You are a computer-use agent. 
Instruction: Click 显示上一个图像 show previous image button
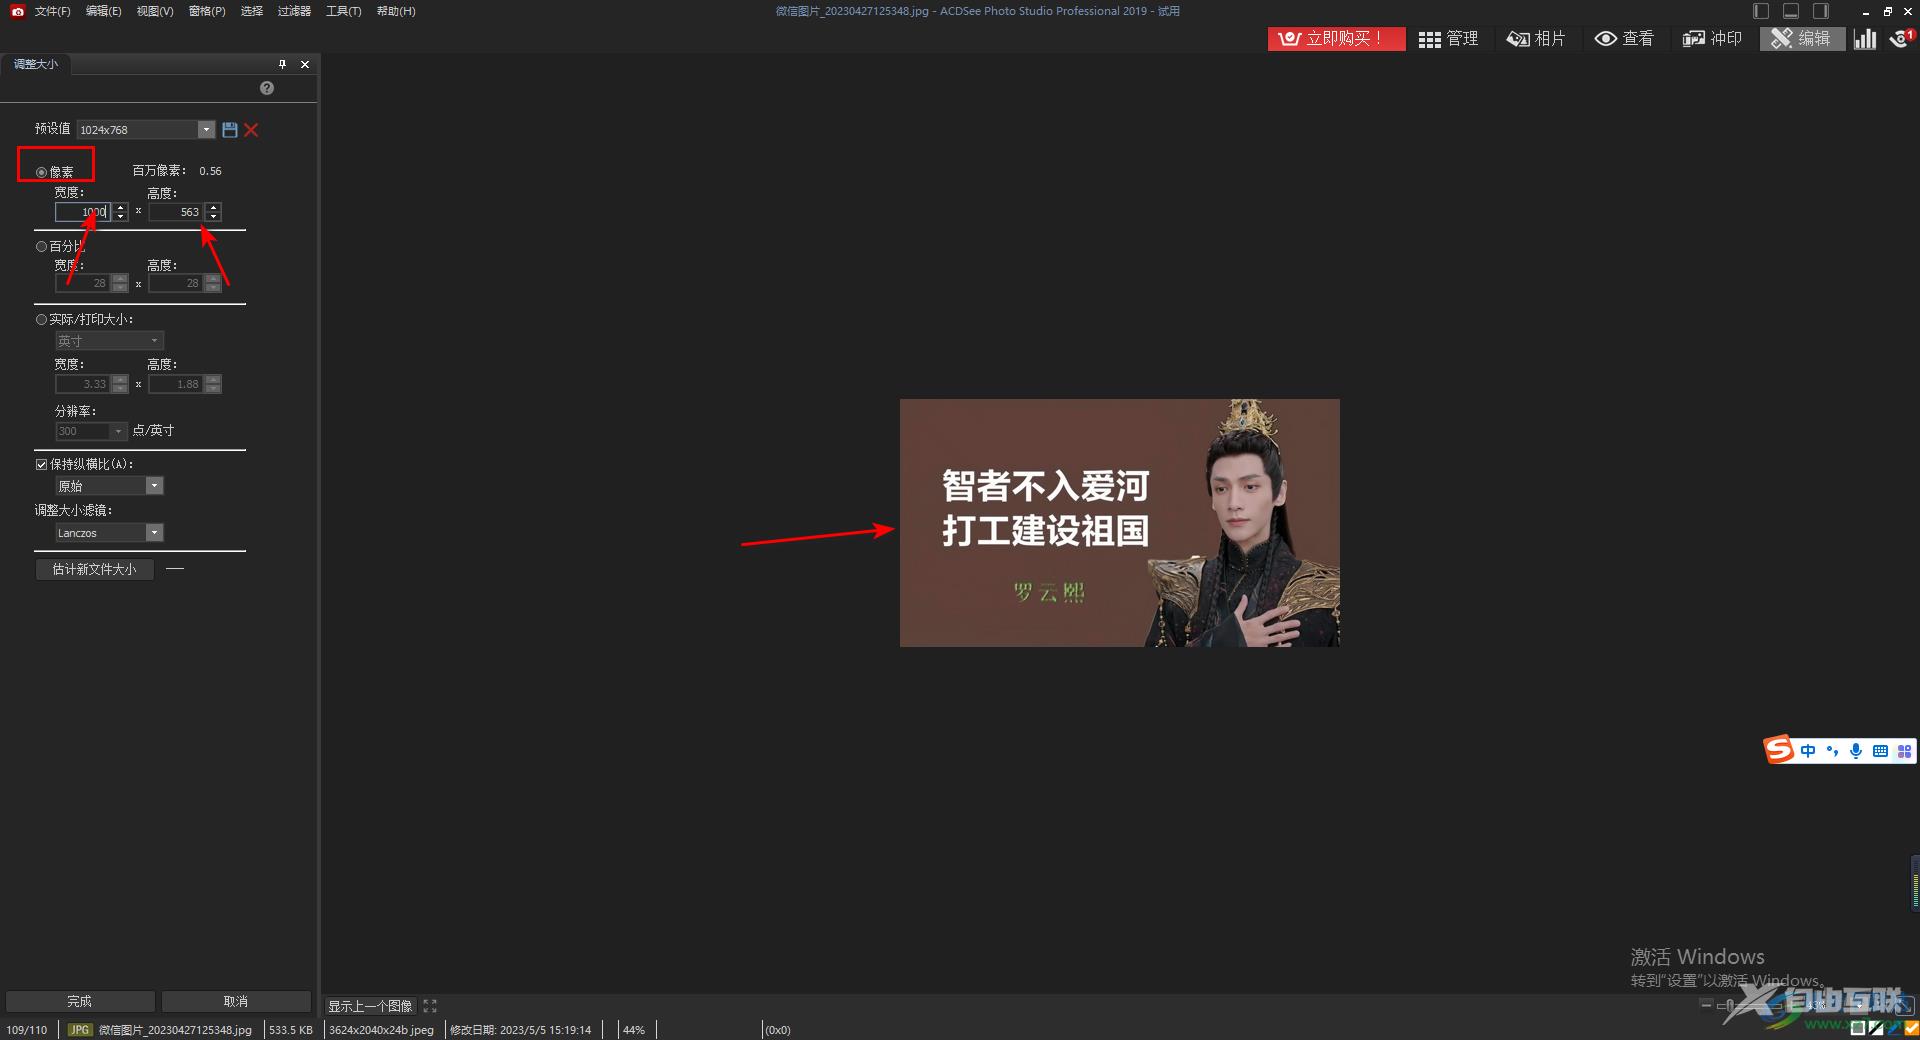[370, 1006]
